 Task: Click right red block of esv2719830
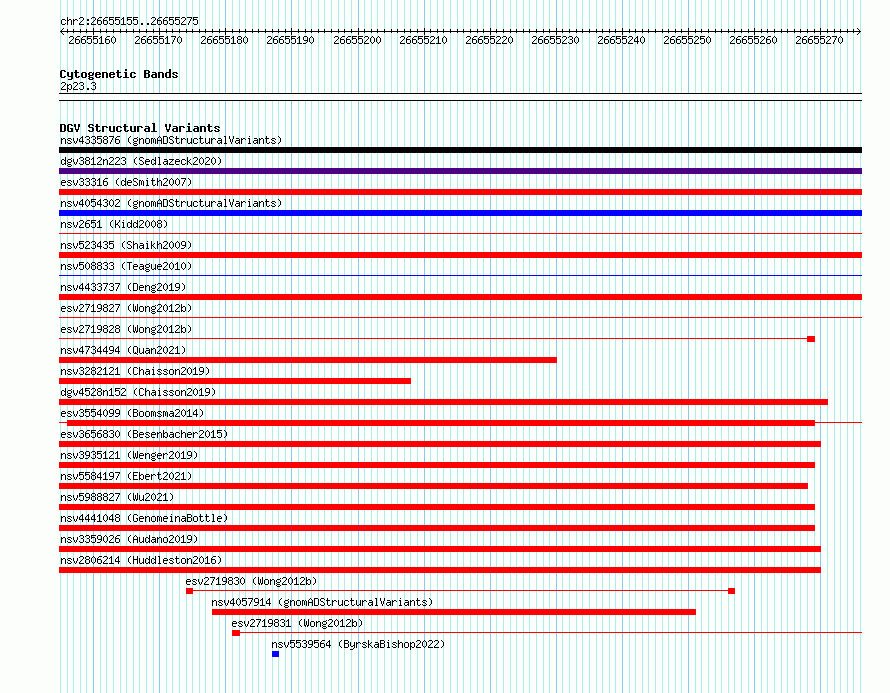[x=732, y=591]
